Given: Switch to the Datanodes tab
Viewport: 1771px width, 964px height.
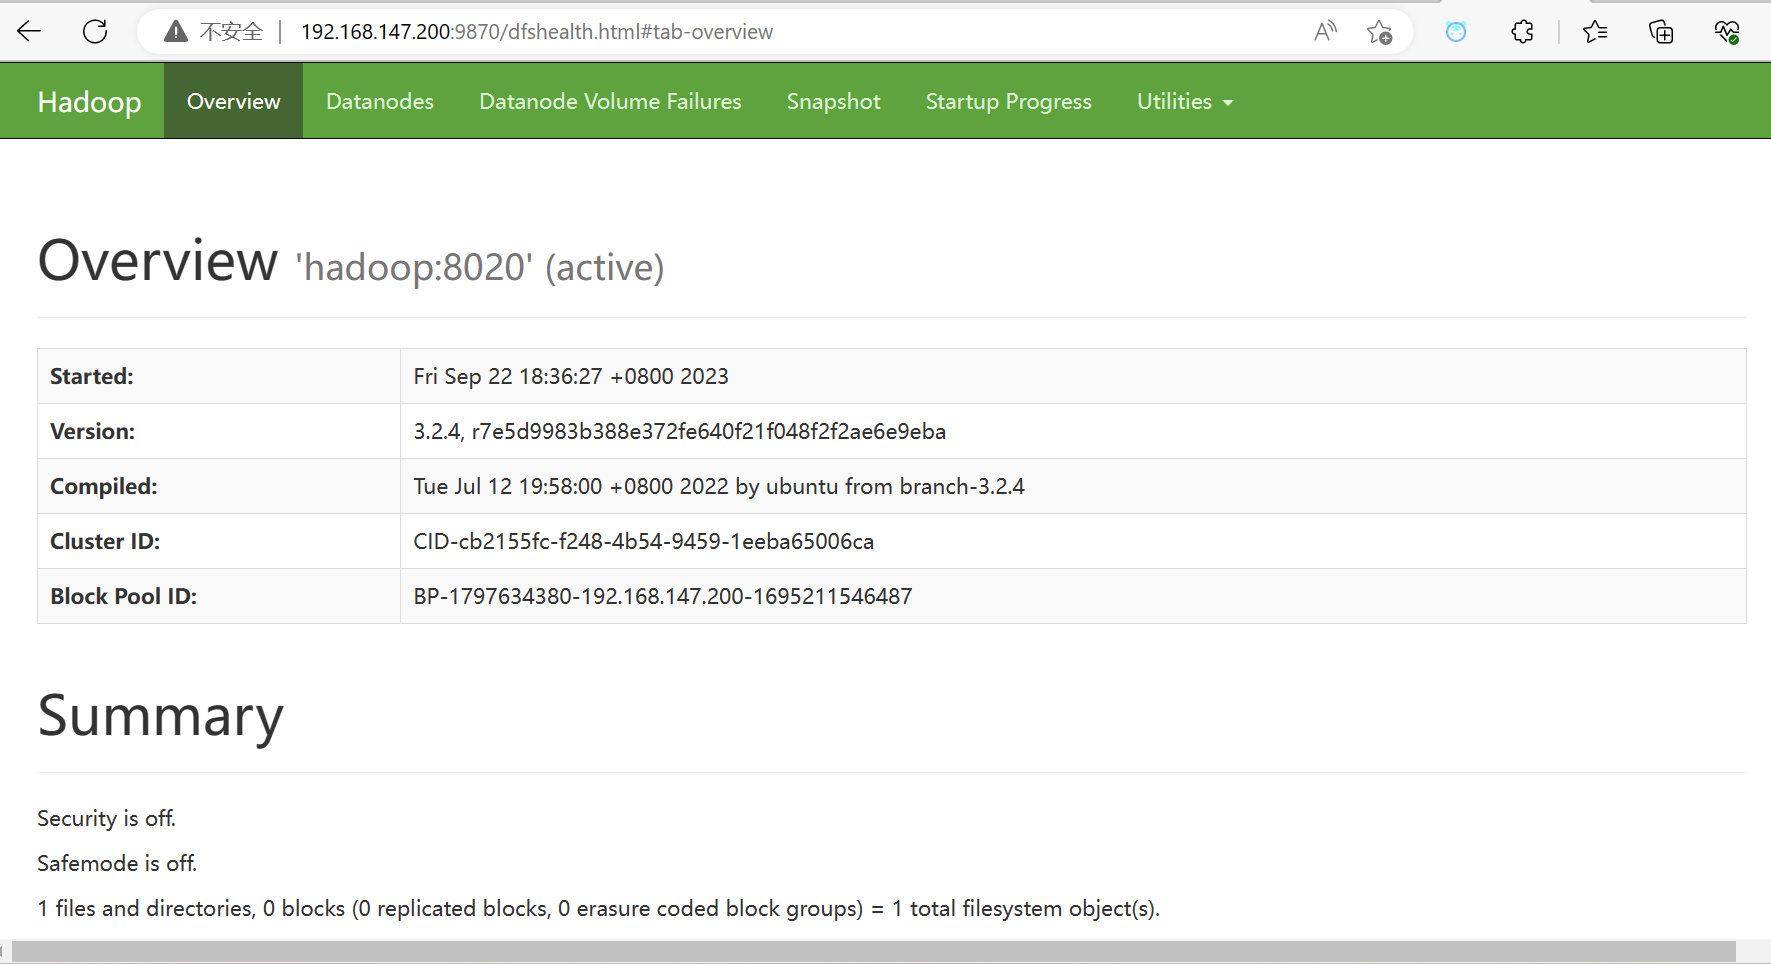Looking at the screenshot, I should [x=380, y=101].
